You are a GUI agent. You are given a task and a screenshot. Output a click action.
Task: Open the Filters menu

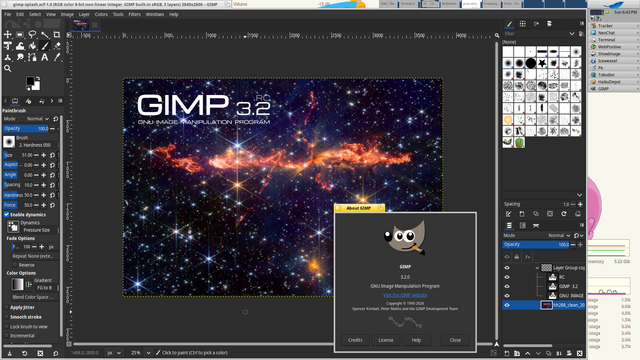click(134, 14)
